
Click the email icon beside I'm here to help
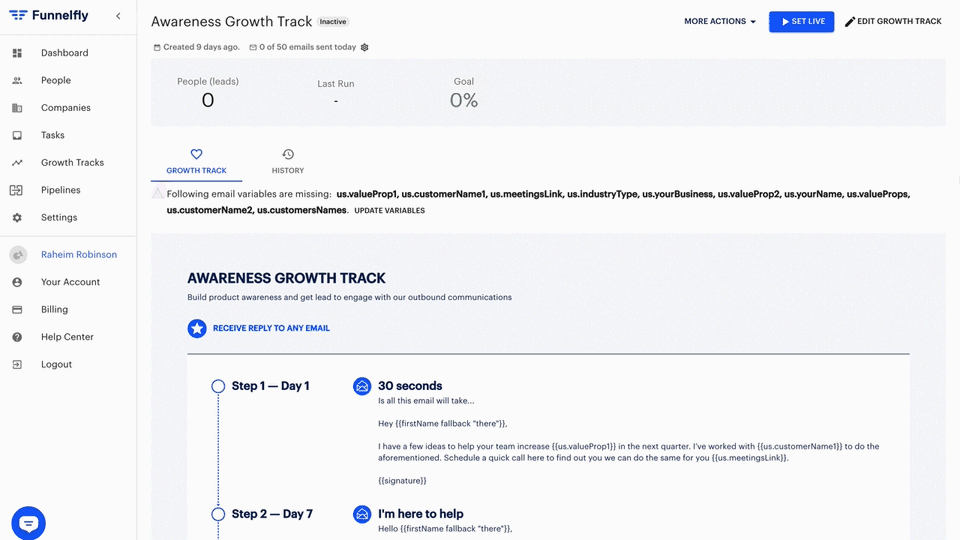click(362, 514)
